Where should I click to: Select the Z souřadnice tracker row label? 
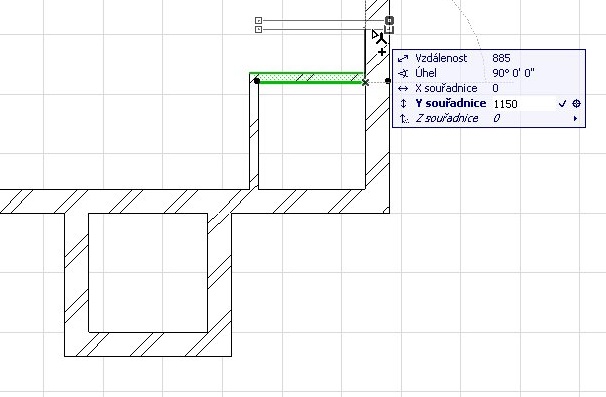(x=447, y=118)
